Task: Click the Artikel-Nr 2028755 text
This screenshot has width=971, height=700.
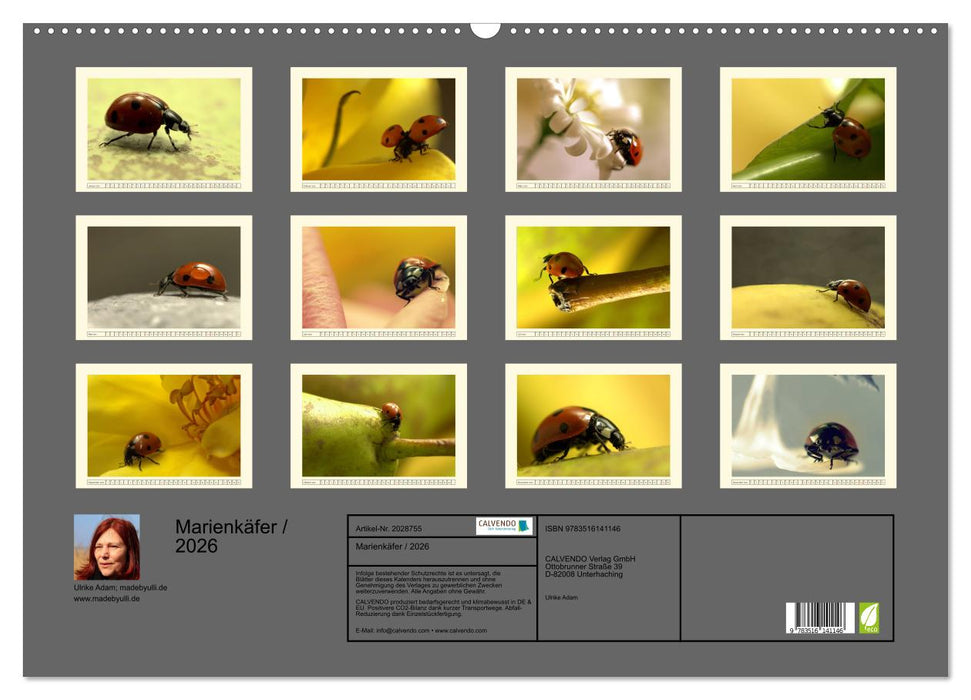Action: [x=389, y=528]
